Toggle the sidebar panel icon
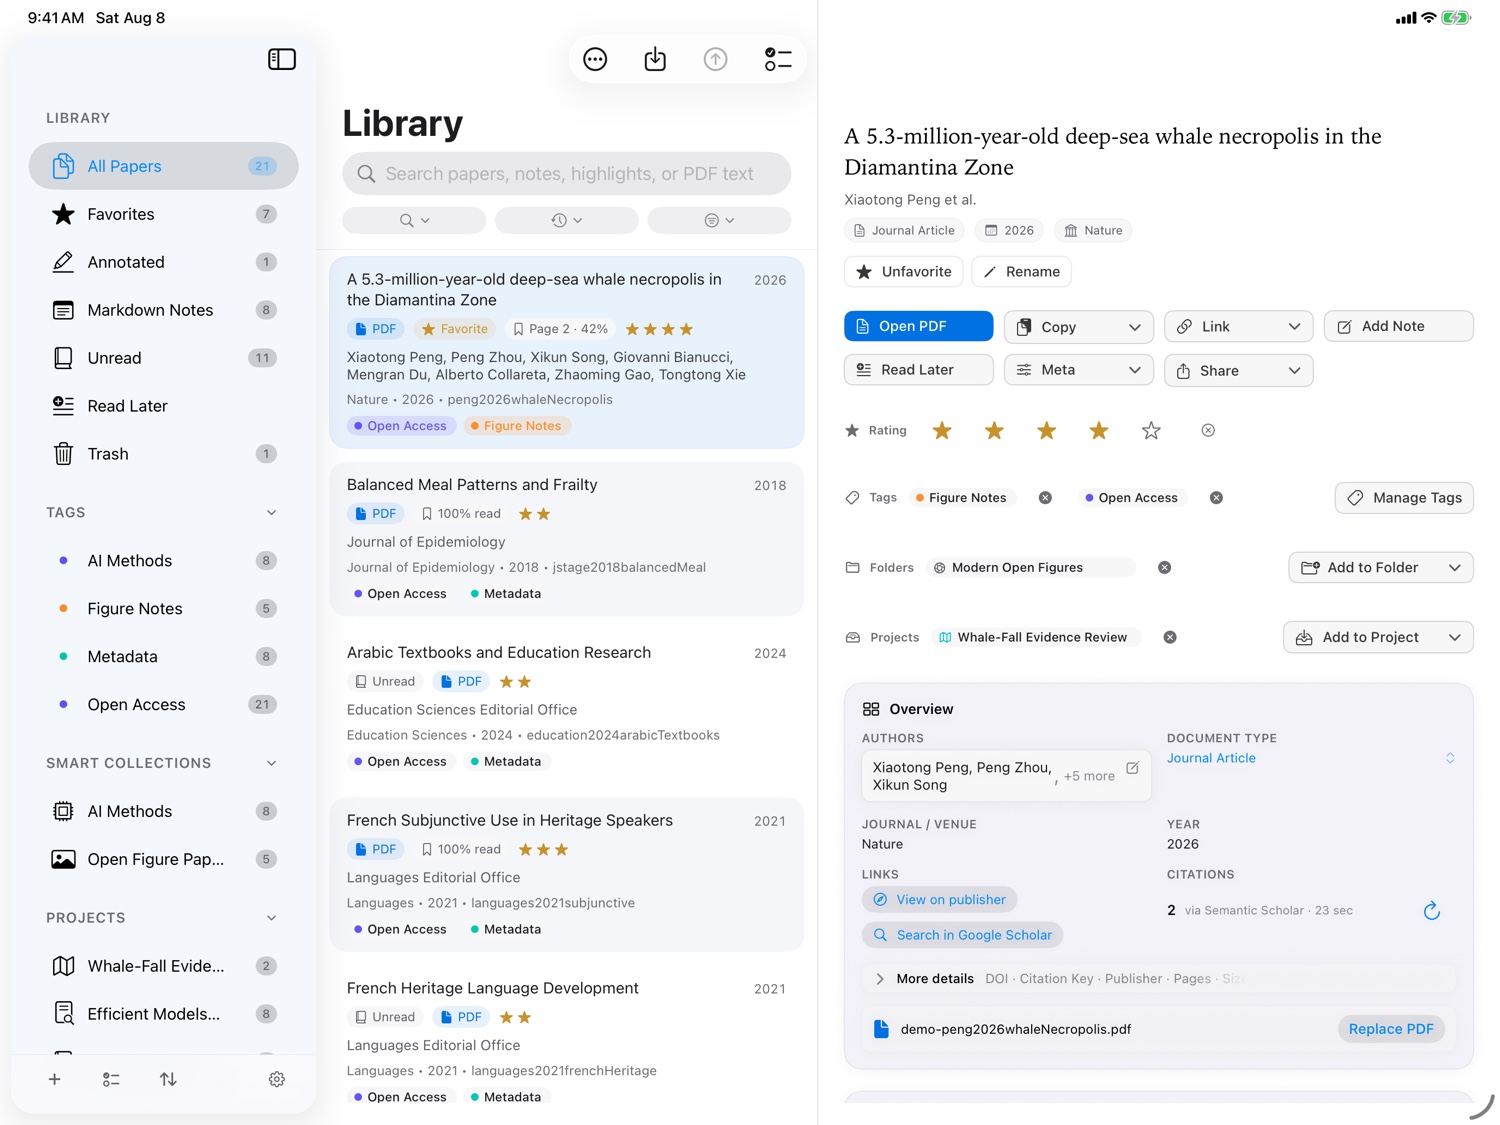This screenshot has height=1125, width=1500. pyautogui.click(x=282, y=60)
